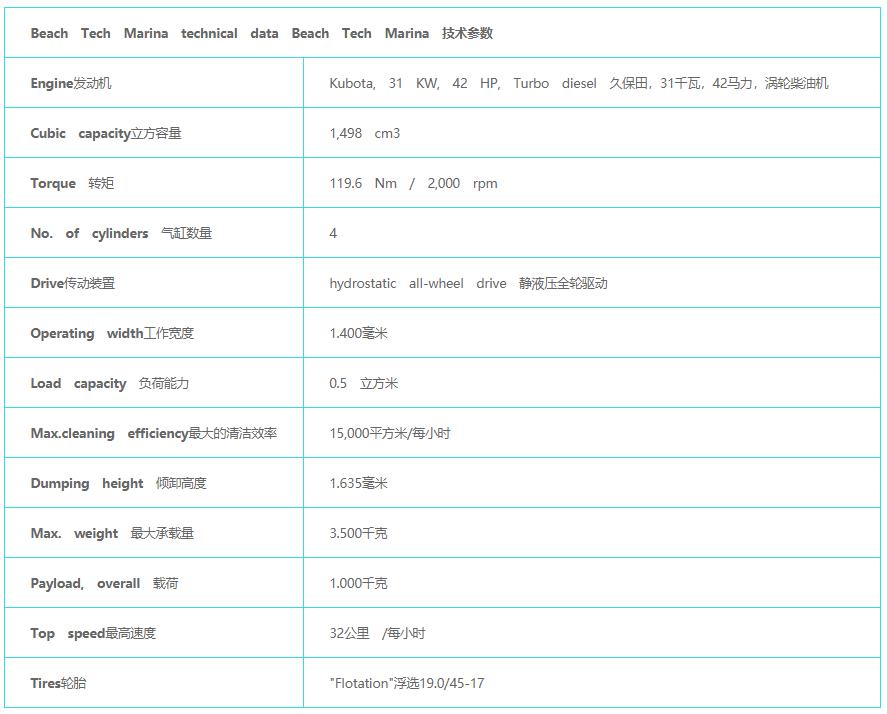
Task: Click the cylinders value 4
Action: click(333, 233)
